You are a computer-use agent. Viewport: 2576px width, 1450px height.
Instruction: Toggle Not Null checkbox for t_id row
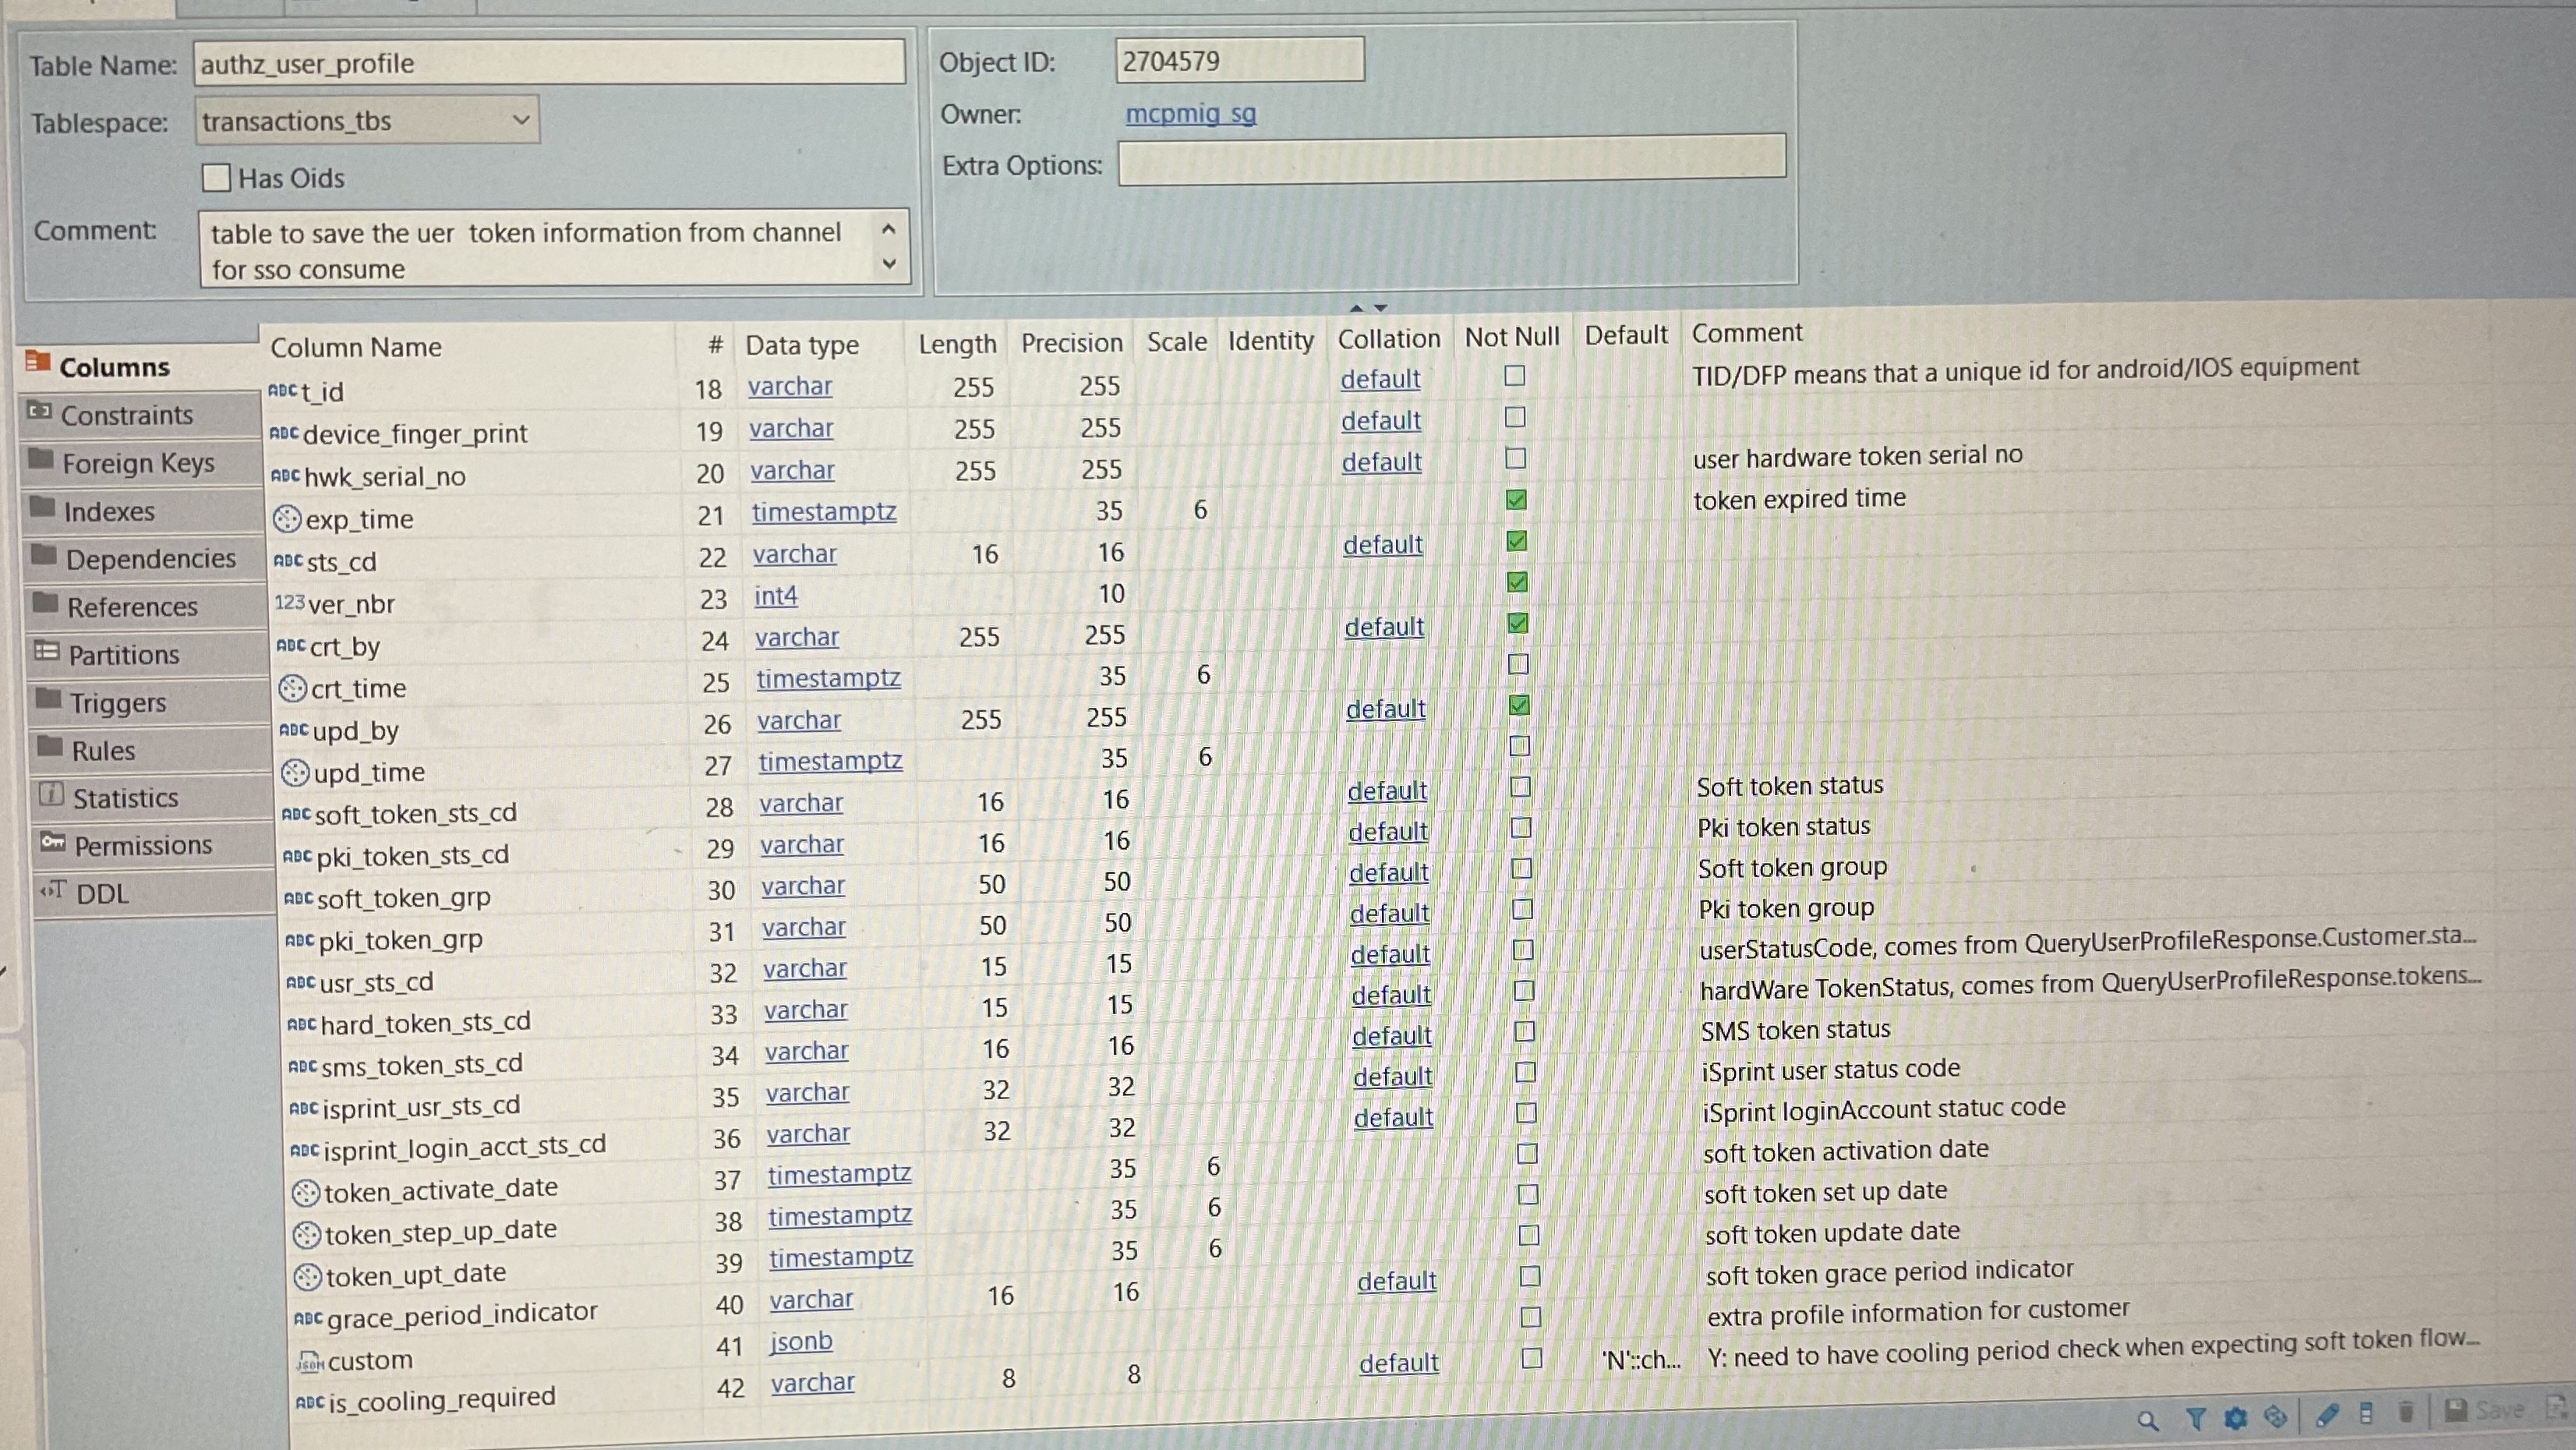pyautogui.click(x=1515, y=375)
